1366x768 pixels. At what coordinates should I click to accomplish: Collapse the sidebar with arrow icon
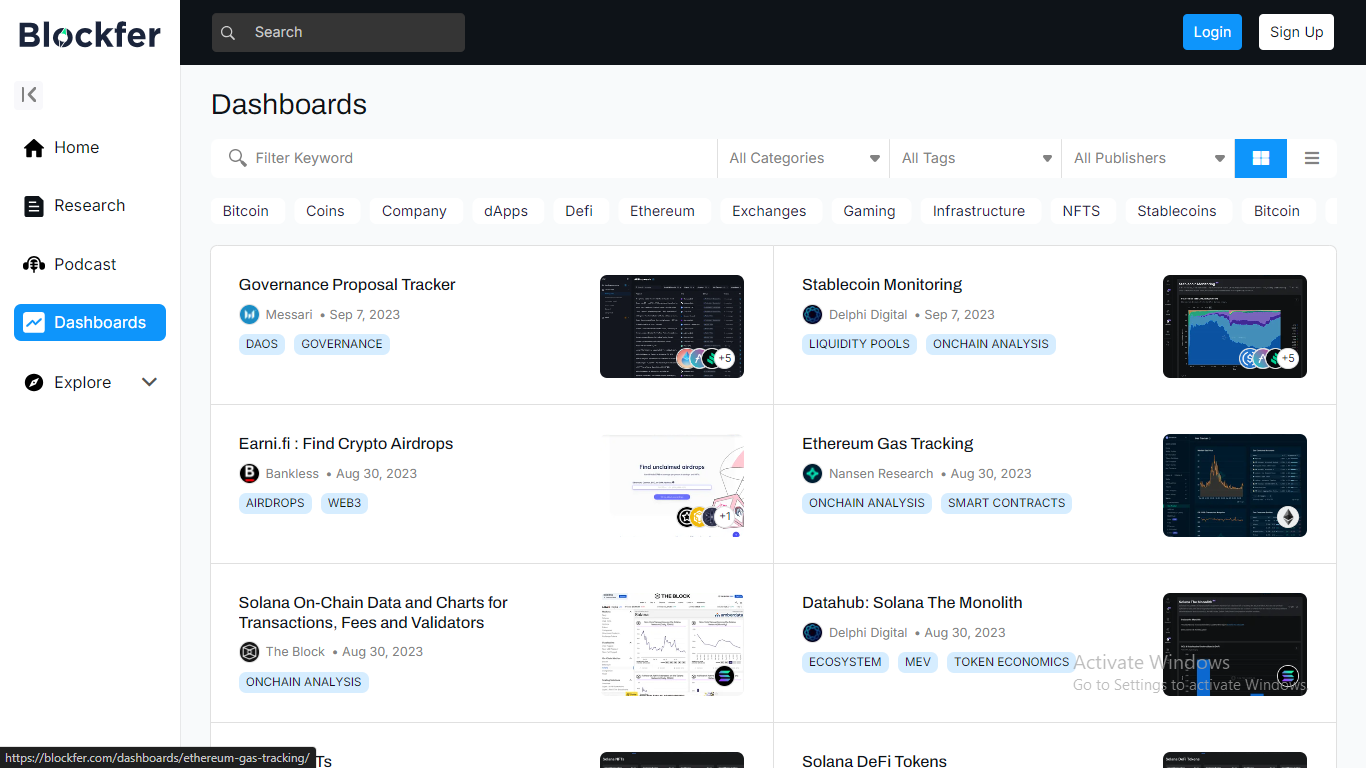(x=29, y=95)
